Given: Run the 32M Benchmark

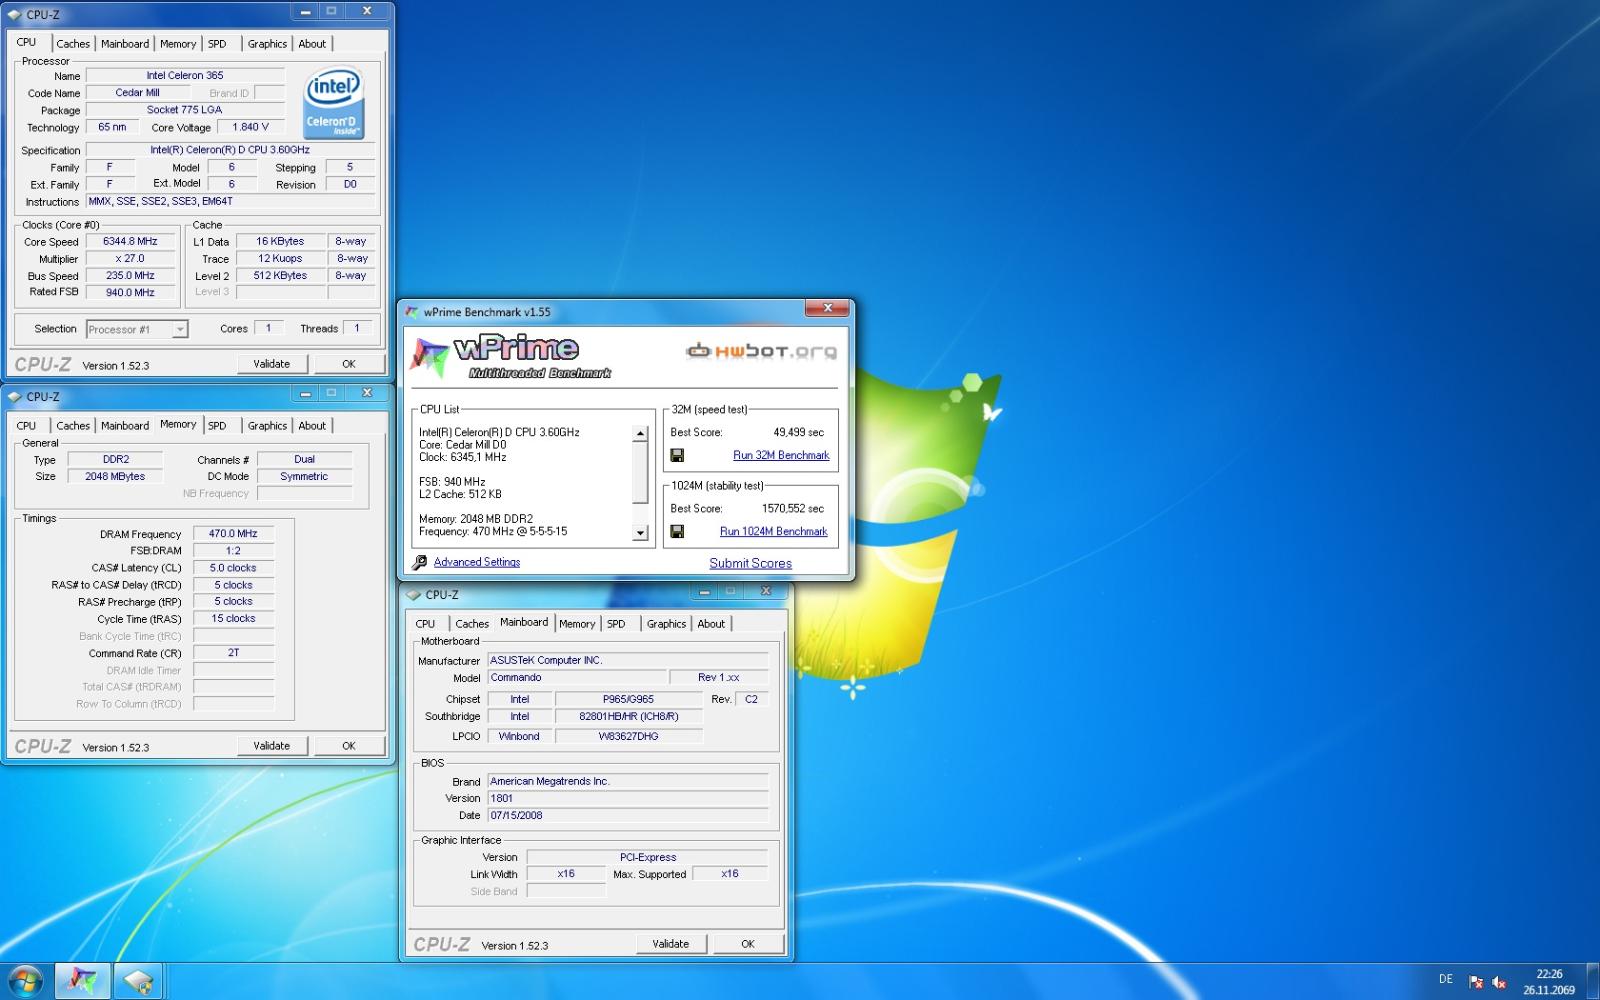Looking at the screenshot, I should click(781, 455).
